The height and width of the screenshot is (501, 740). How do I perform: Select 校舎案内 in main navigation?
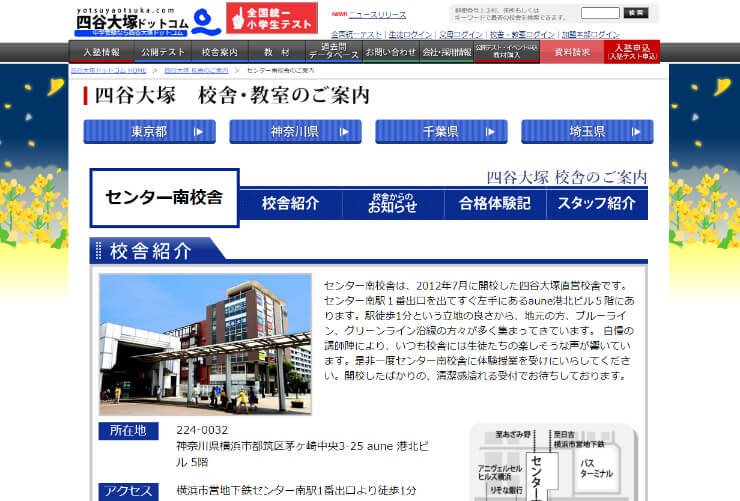point(219,52)
